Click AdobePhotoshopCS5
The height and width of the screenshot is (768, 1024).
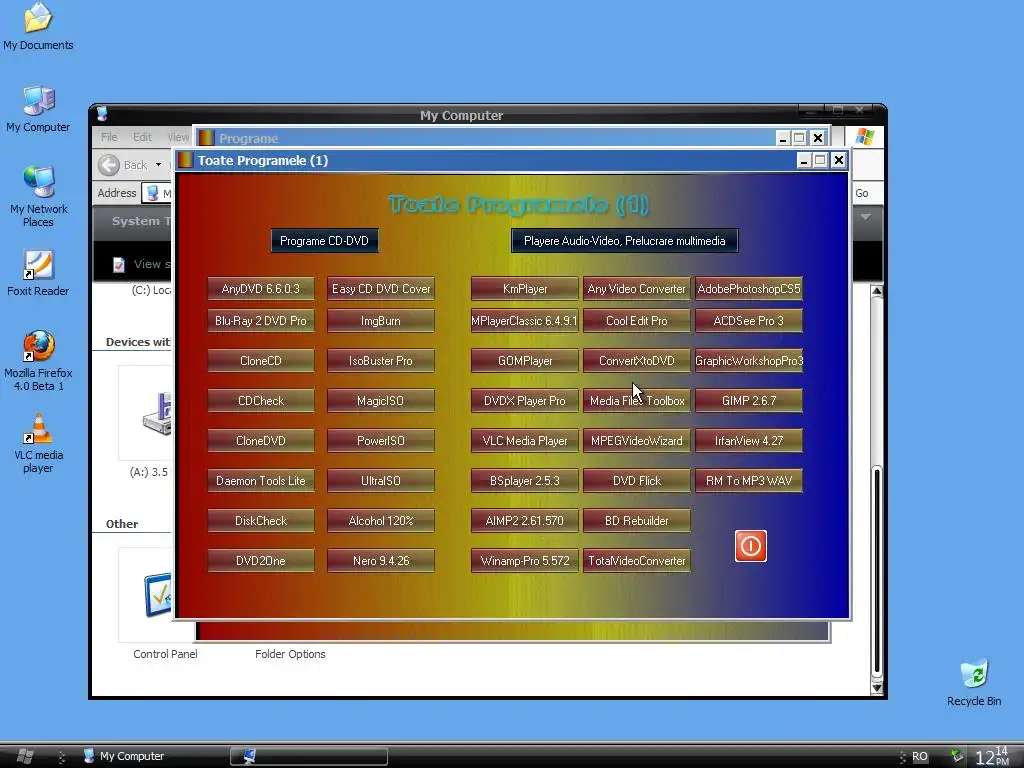(749, 289)
